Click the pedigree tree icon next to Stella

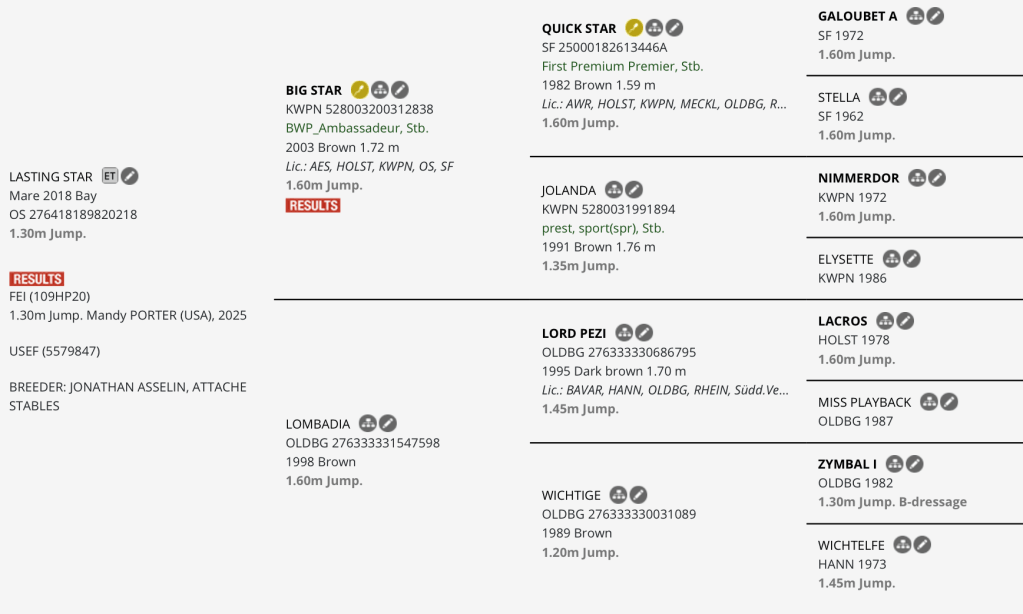878,97
